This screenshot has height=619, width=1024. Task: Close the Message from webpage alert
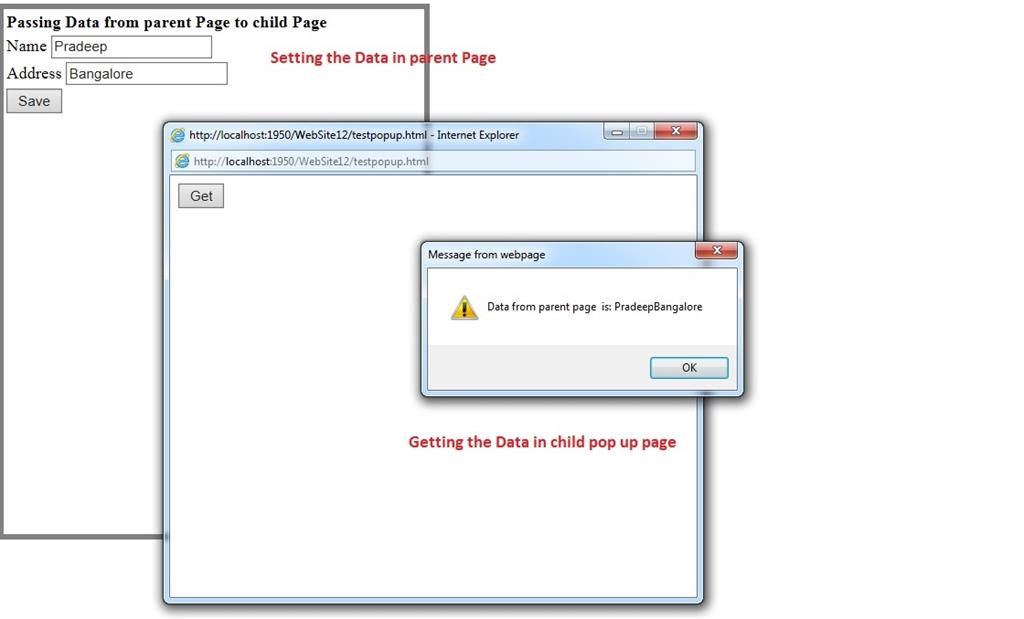pyautogui.click(x=716, y=251)
